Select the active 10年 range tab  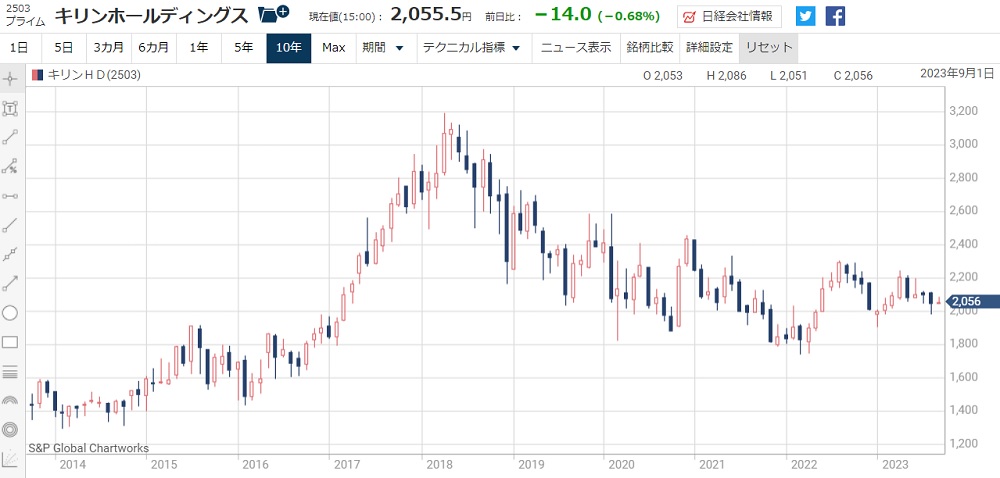[x=289, y=48]
